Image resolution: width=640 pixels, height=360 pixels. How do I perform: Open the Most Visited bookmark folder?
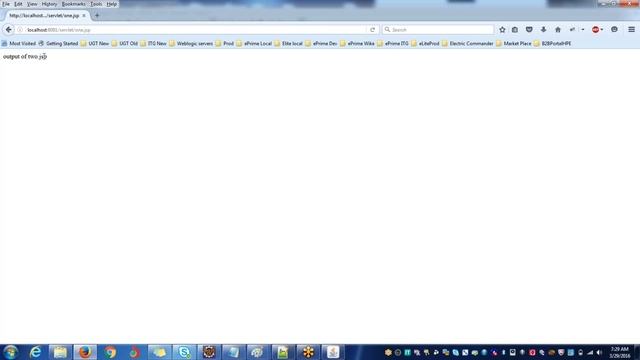[x=19, y=43]
